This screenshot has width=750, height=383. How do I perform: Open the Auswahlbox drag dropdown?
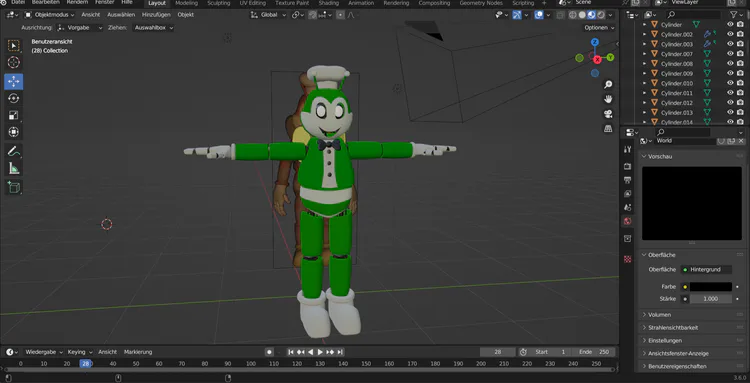(x=153, y=28)
